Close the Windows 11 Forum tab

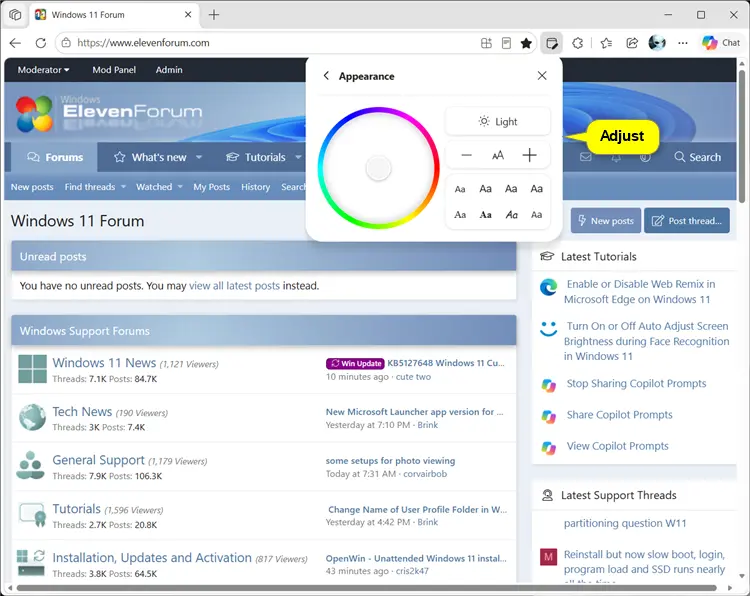tap(188, 15)
